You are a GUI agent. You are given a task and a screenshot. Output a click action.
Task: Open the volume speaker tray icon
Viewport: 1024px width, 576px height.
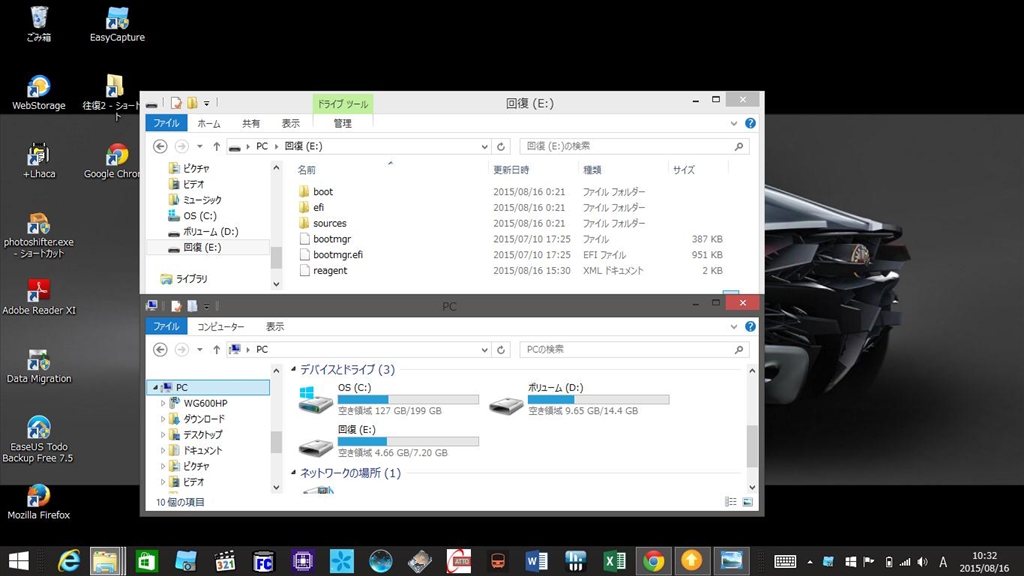point(922,562)
